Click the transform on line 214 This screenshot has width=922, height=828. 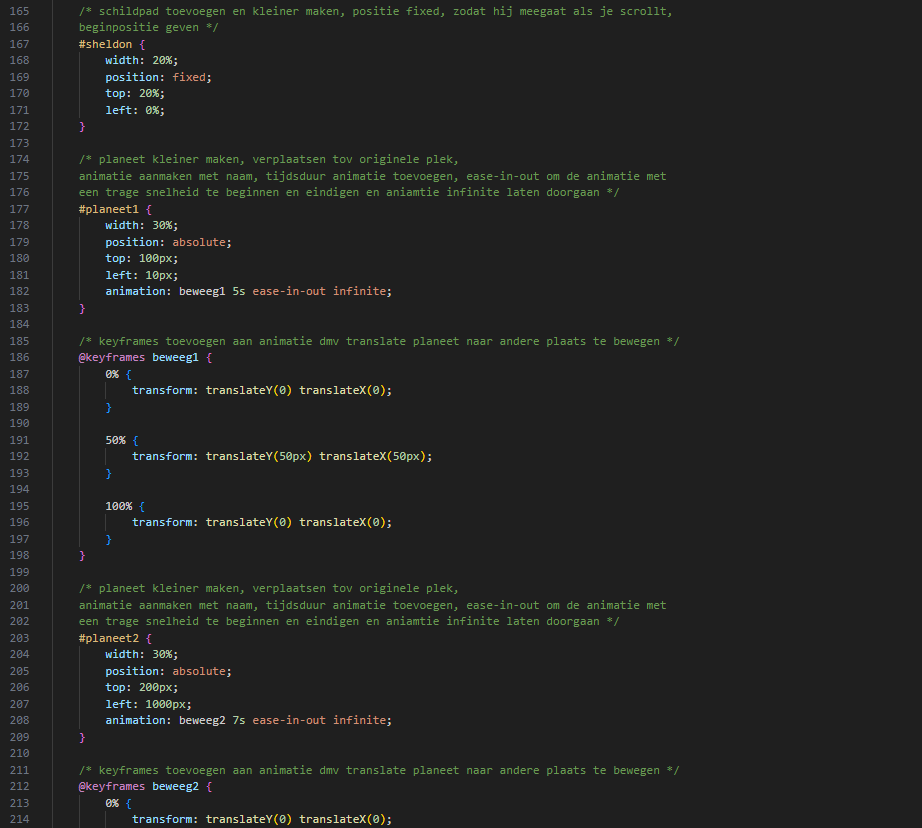click(262, 820)
